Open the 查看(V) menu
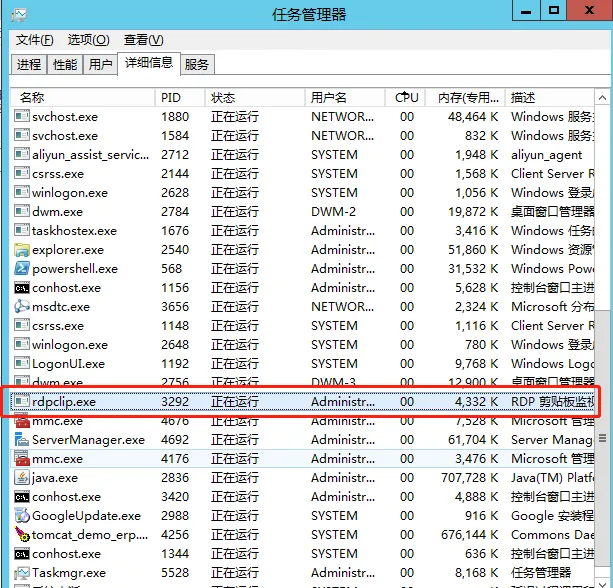This screenshot has width=613, height=588. click(143, 40)
